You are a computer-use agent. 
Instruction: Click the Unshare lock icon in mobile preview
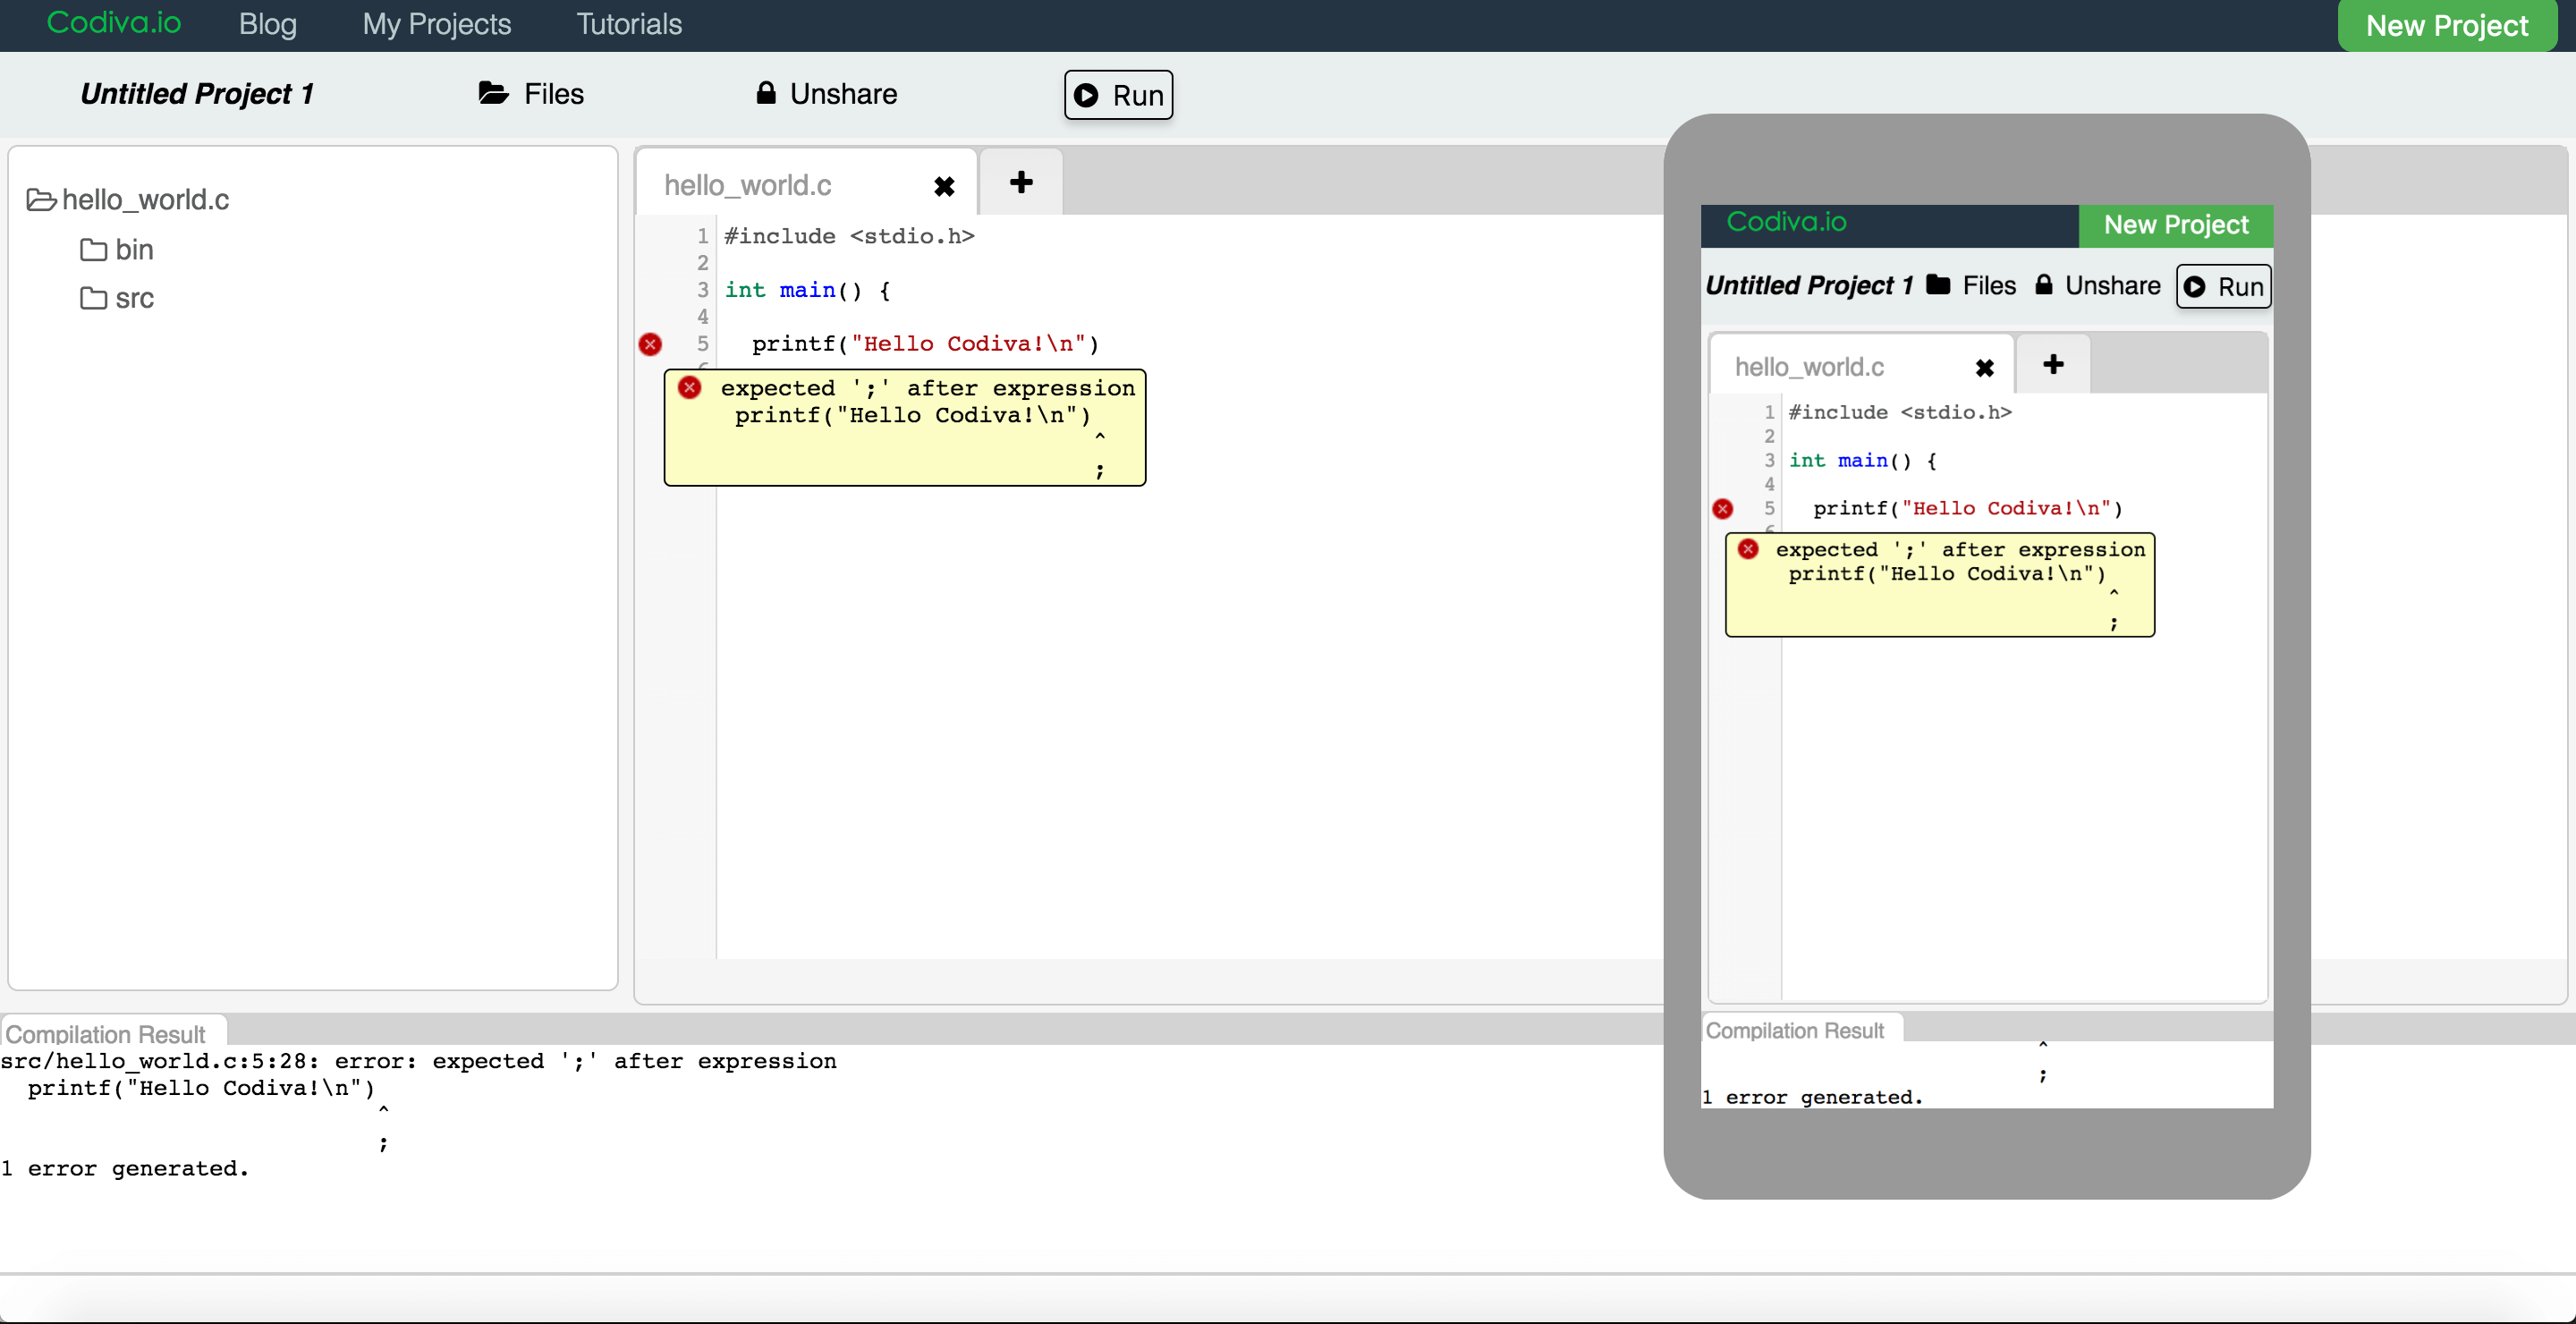pos(2043,285)
